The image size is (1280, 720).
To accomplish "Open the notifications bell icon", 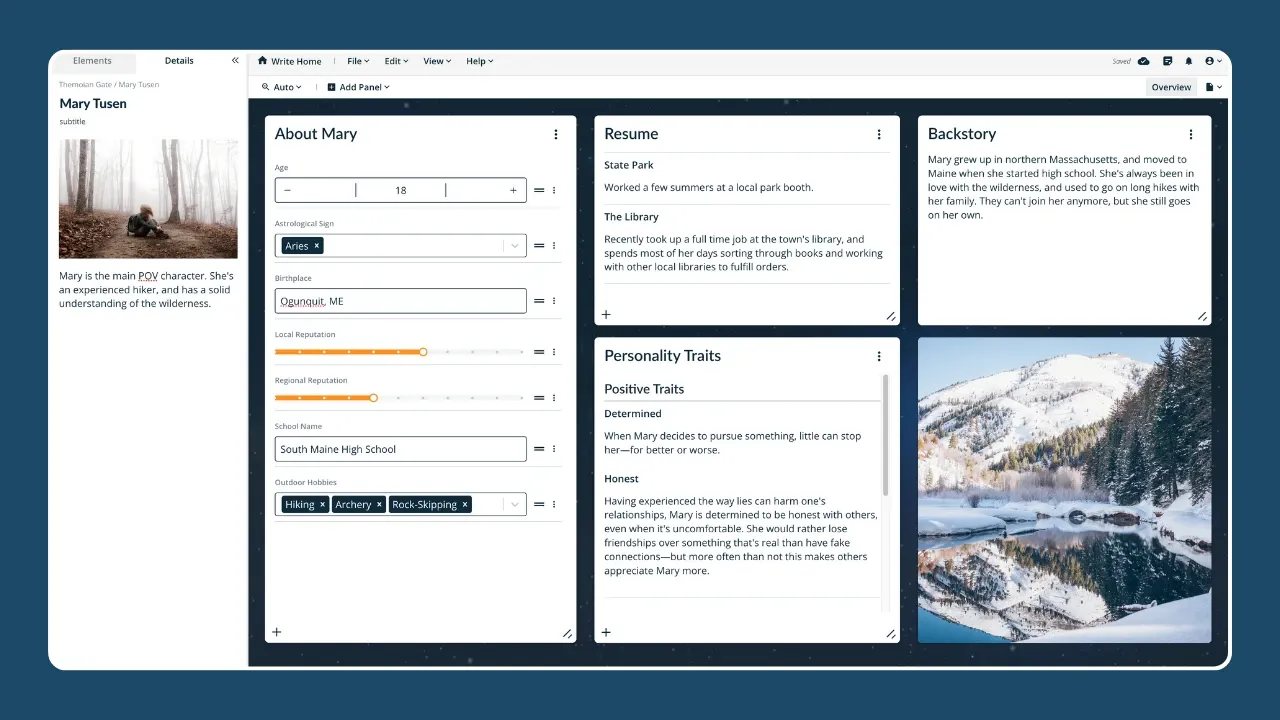I will coord(1189,61).
